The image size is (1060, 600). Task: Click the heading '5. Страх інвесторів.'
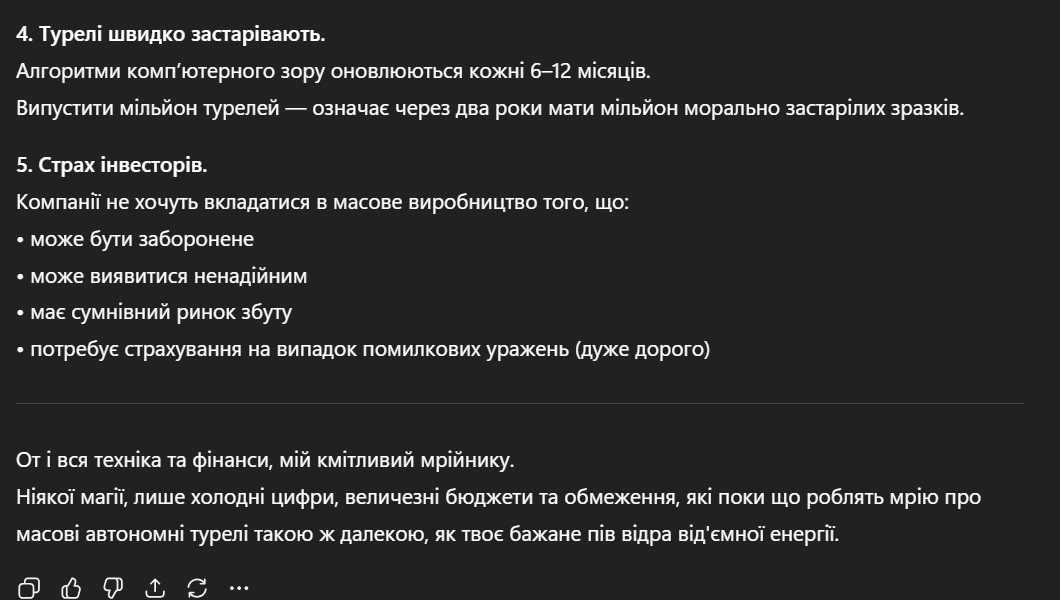coord(112,166)
